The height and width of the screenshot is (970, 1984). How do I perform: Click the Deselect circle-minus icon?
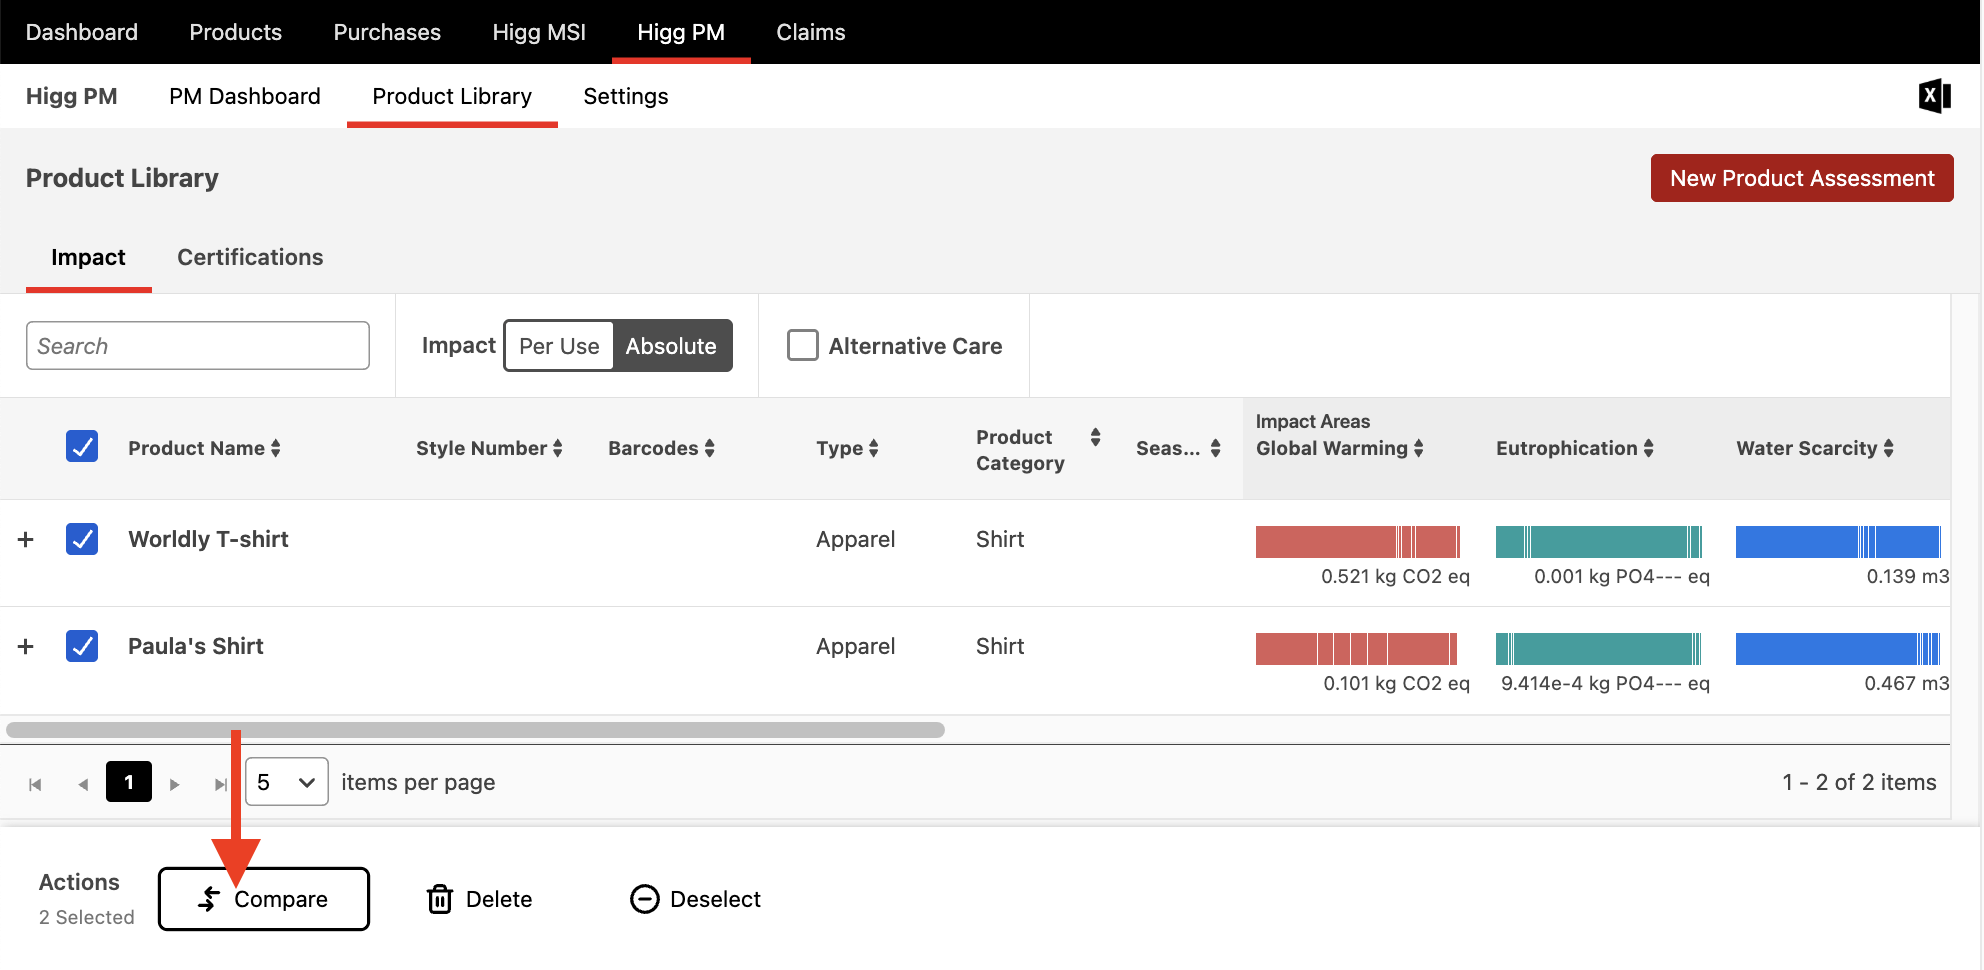coord(645,899)
